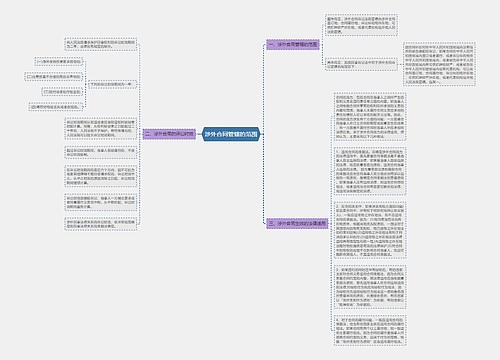Select the far-right note starting 因合同纠纷
This screenshot has height=360, width=500.
(439, 63)
